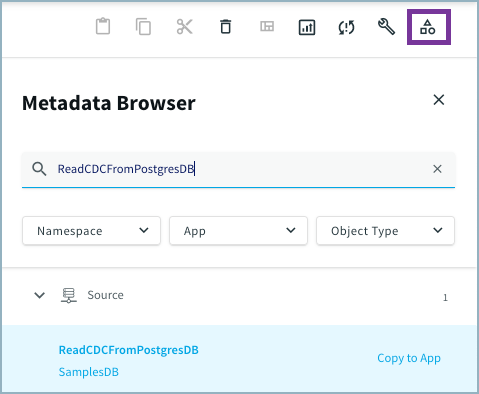Click into the metadata search field
Screen dimensions: 479x394
238,169
